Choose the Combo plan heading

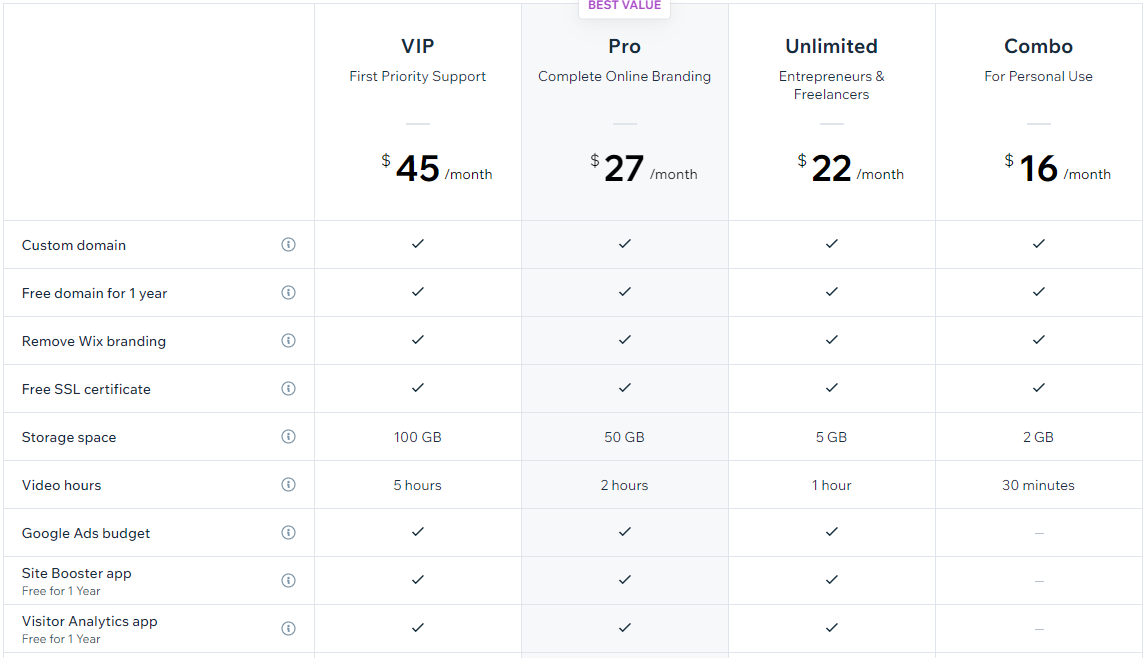[x=1038, y=46]
